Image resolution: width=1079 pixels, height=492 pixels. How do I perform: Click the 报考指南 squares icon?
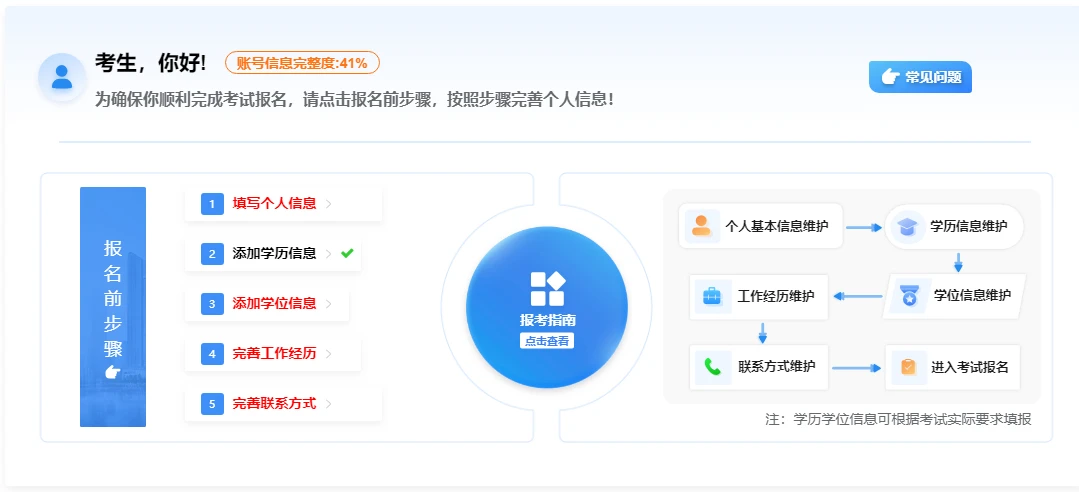pos(547,288)
